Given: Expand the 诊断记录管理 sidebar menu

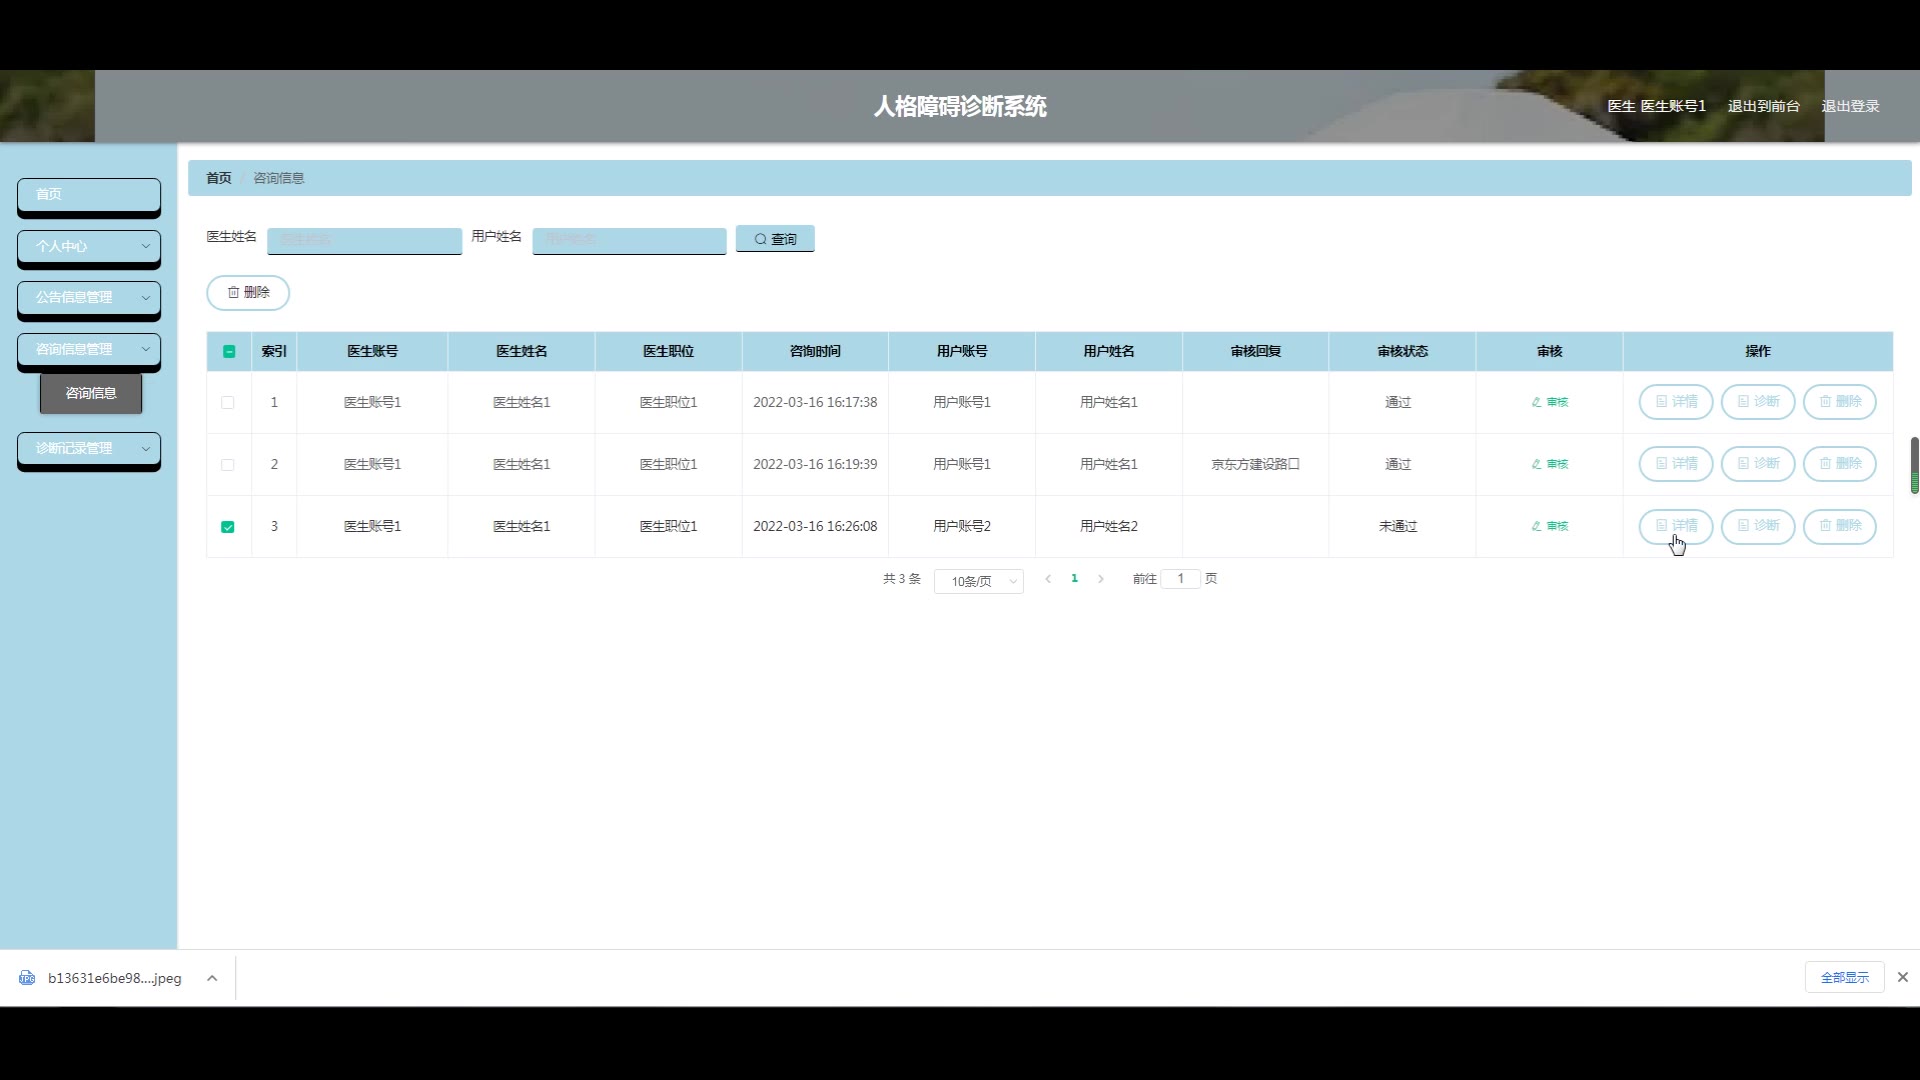Looking at the screenshot, I should coord(89,448).
